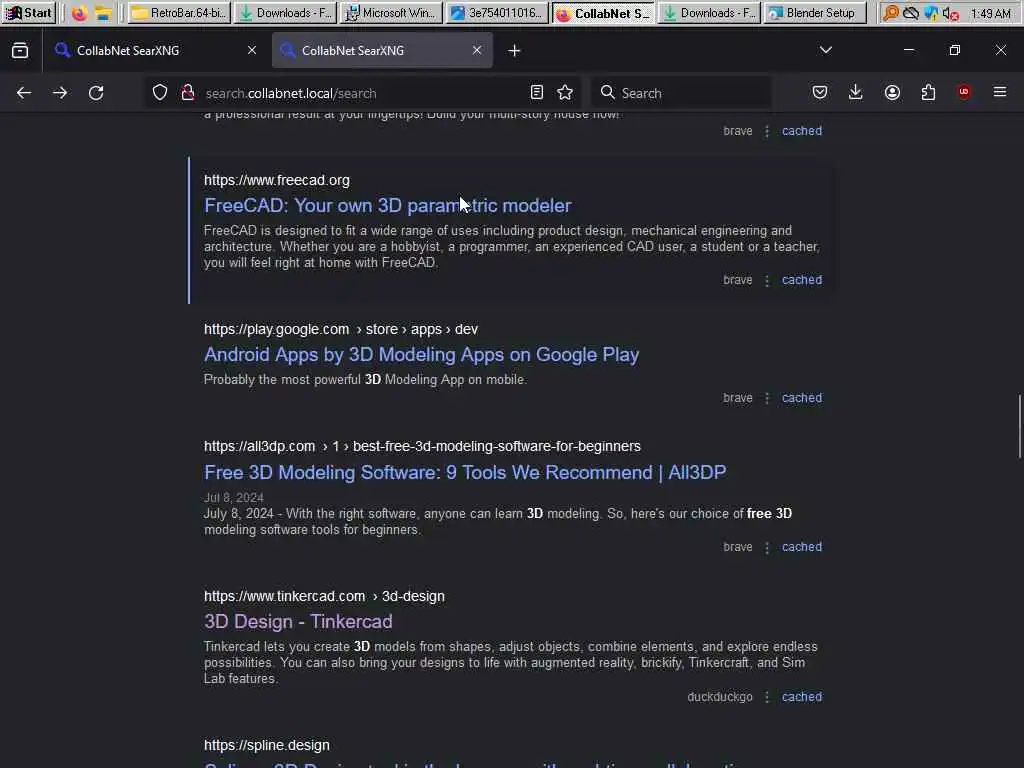The height and width of the screenshot is (768, 1024).
Task: Click the muted volume tray icon
Action: 951,13
